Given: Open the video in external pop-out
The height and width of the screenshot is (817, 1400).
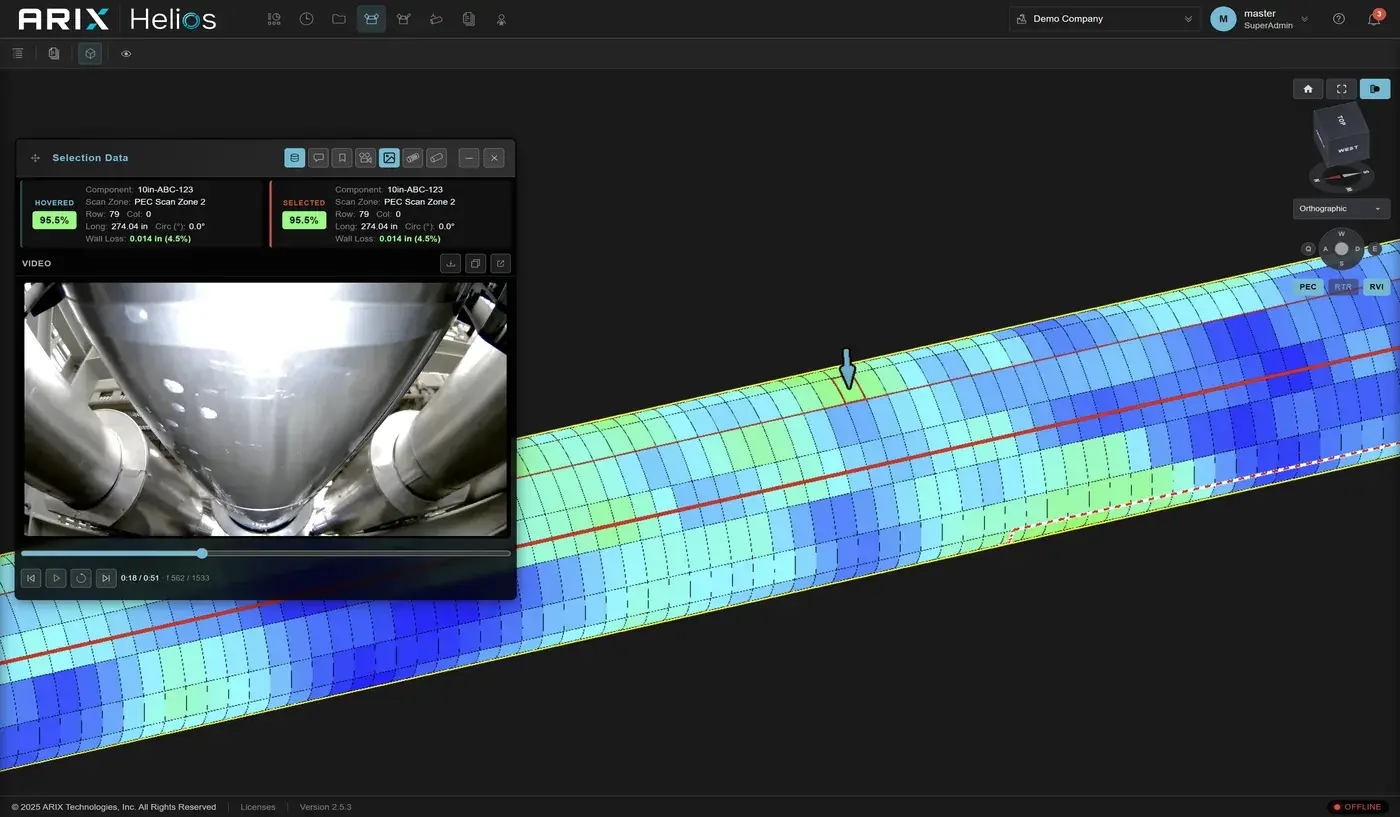Looking at the screenshot, I should [501, 264].
